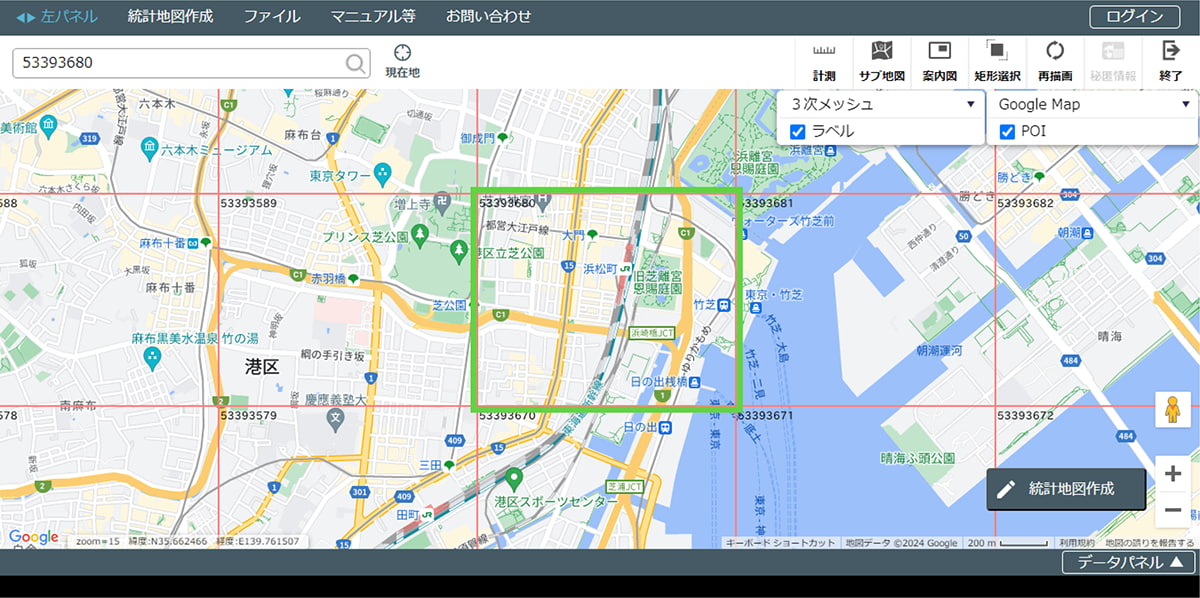1200x598 pixels.
Task: Open the マニュアル等 menu
Action: tap(373, 16)
